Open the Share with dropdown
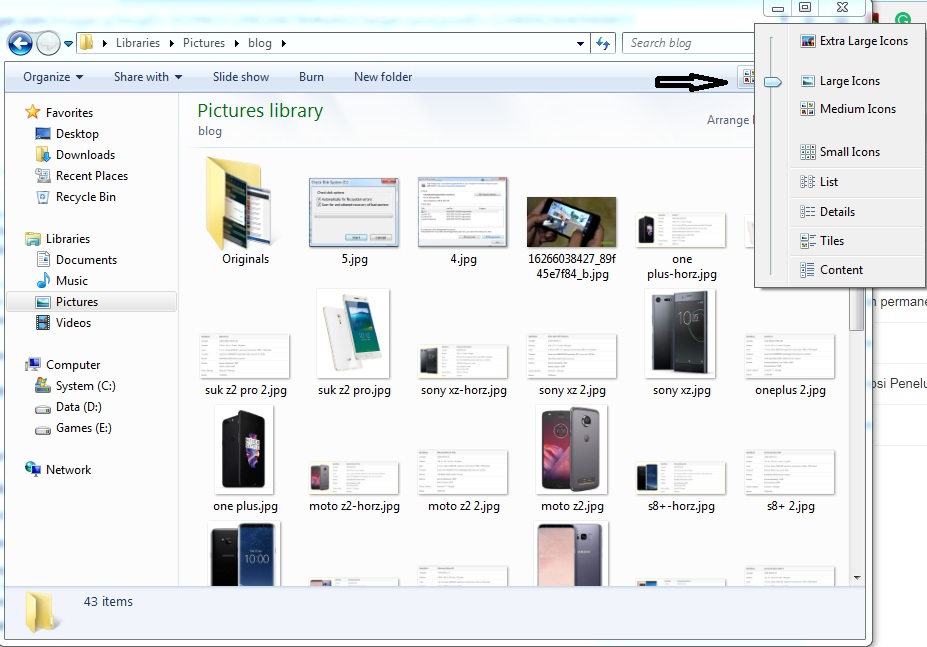The image size is (927, 647). tap(145, 77)
